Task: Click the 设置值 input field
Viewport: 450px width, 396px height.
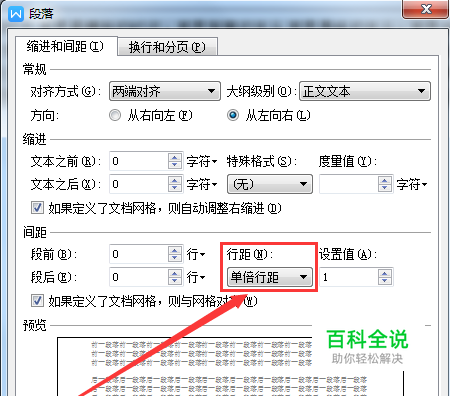Action: tap(348, 277)
